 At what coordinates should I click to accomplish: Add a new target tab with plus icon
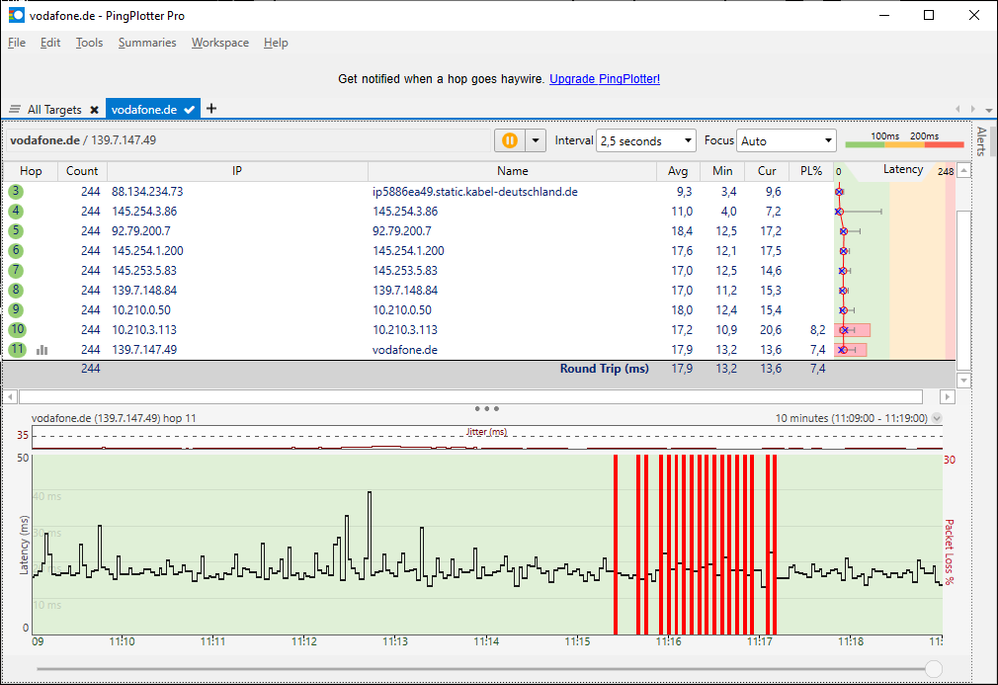point(211,109)
